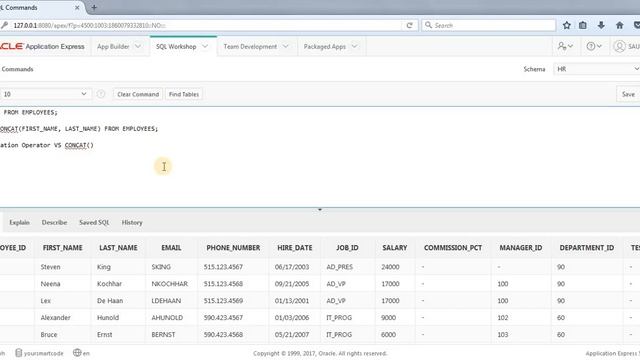Image resolution: width=640 pixels, height=360 pixels.
Task: Click the editor splitter collapse arrow
Action: [320, 209]
